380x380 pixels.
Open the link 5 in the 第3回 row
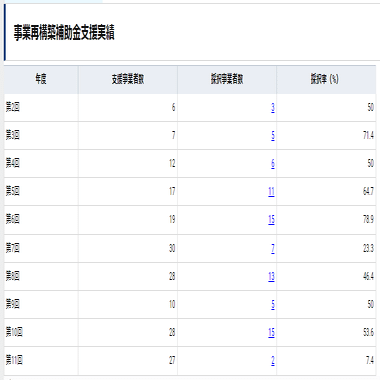[273, 136]
